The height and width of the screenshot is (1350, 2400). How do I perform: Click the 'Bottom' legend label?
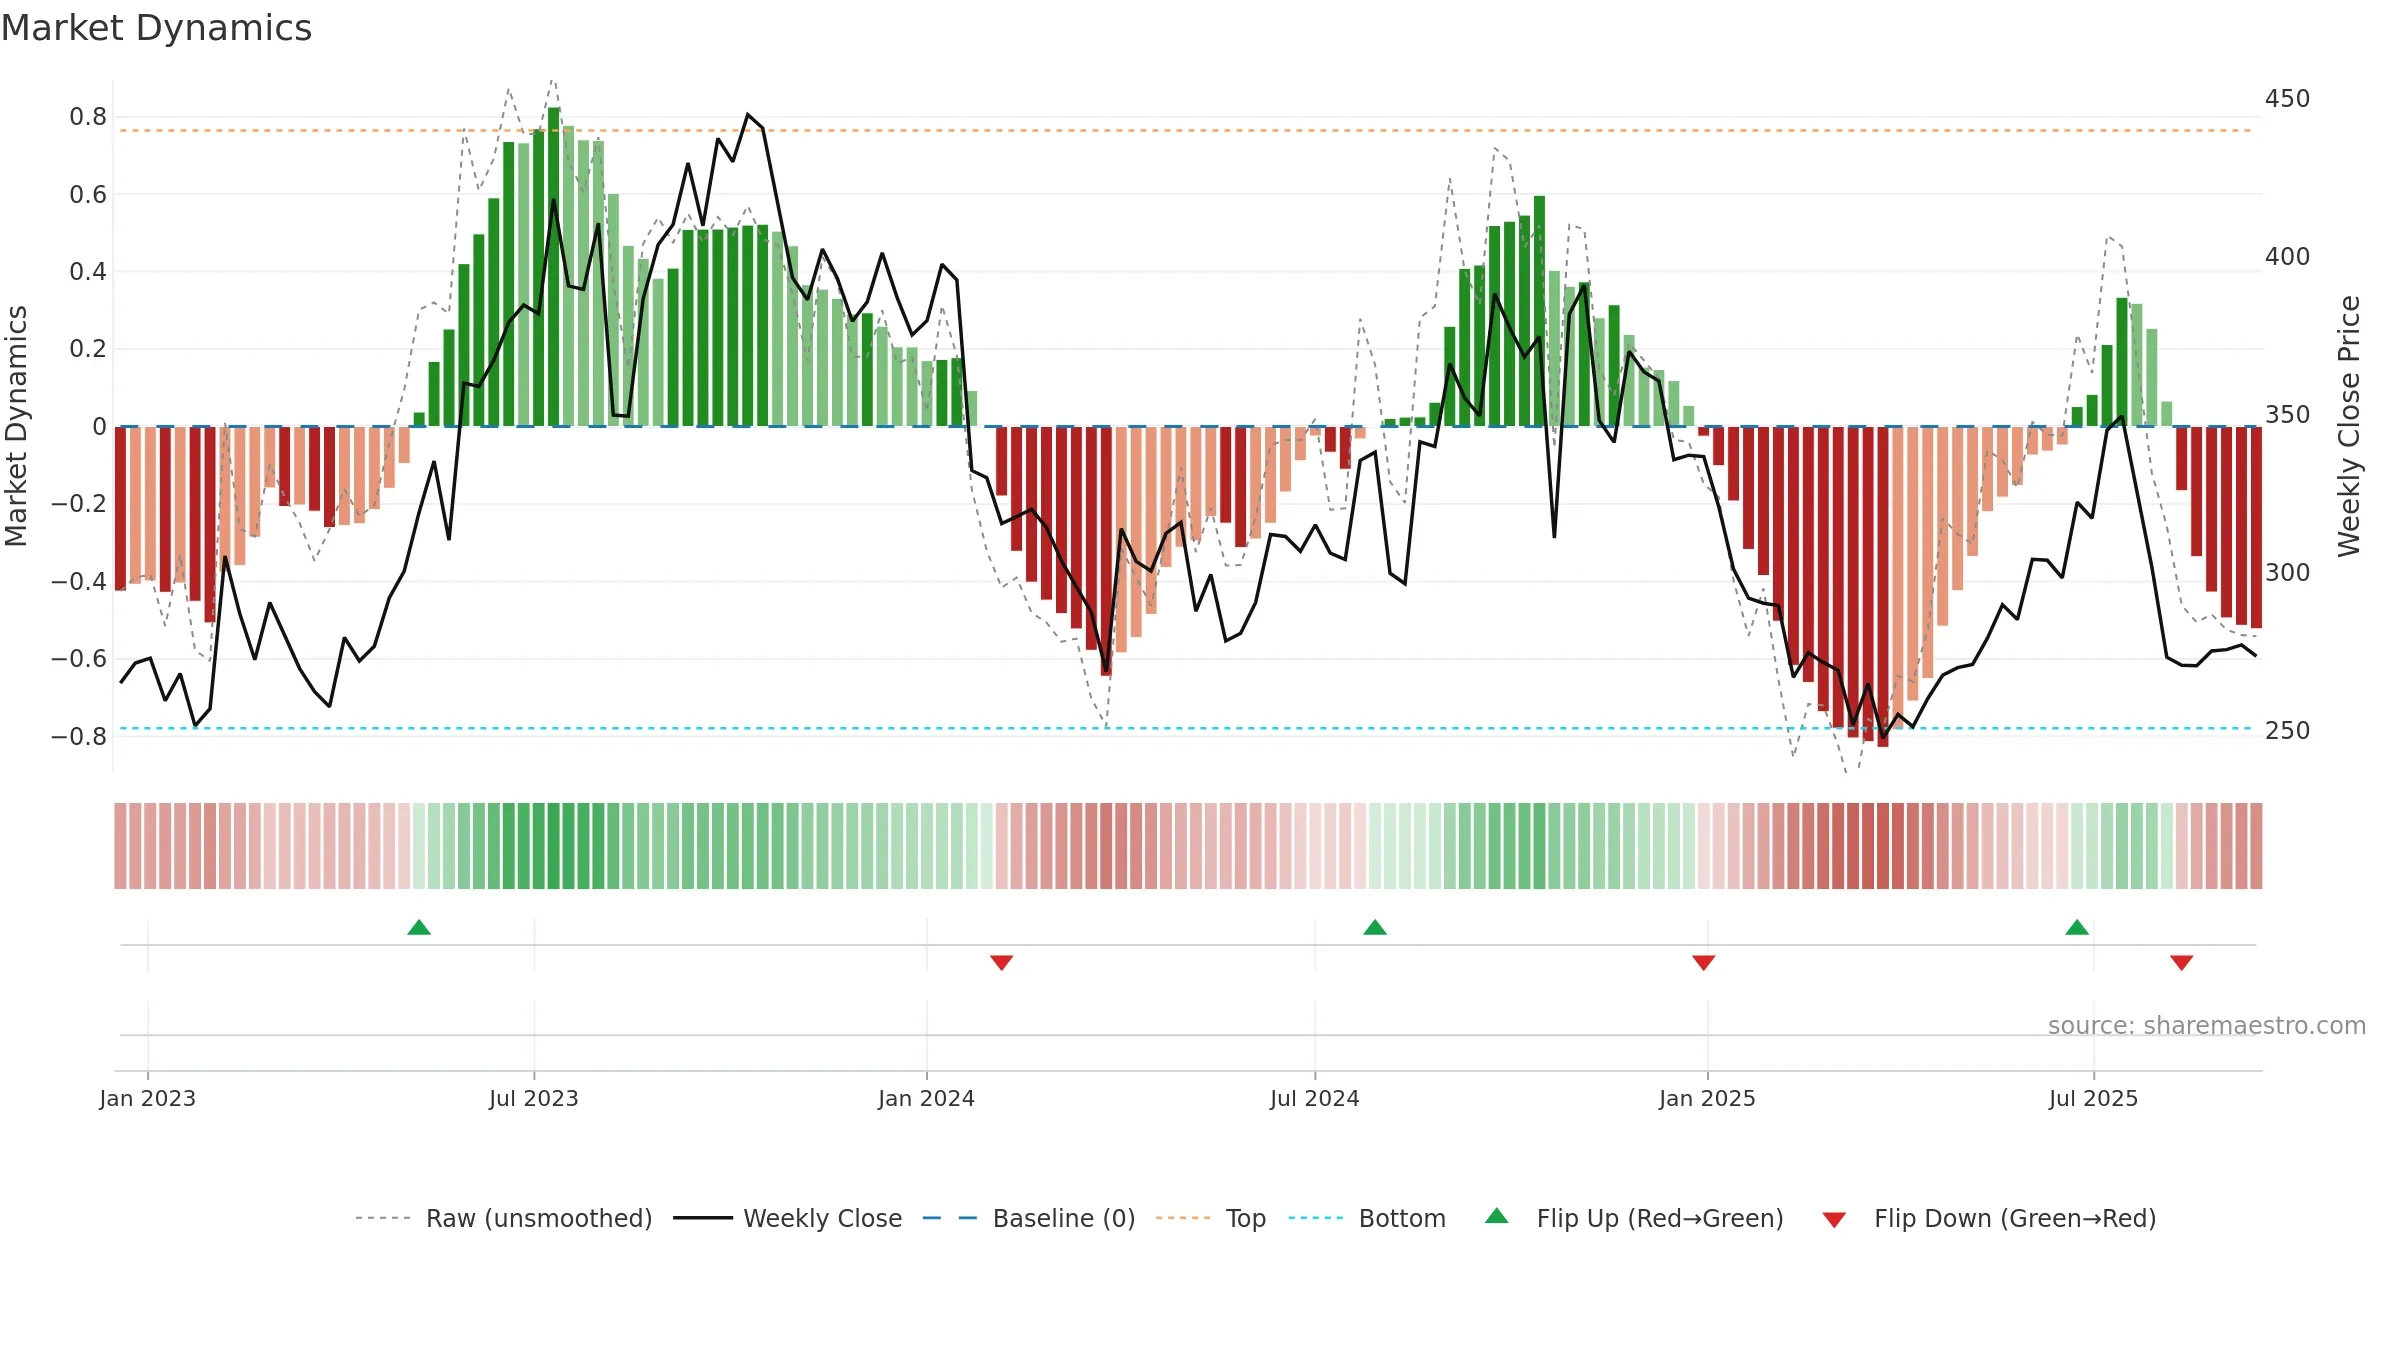tap(1402, 1218)
